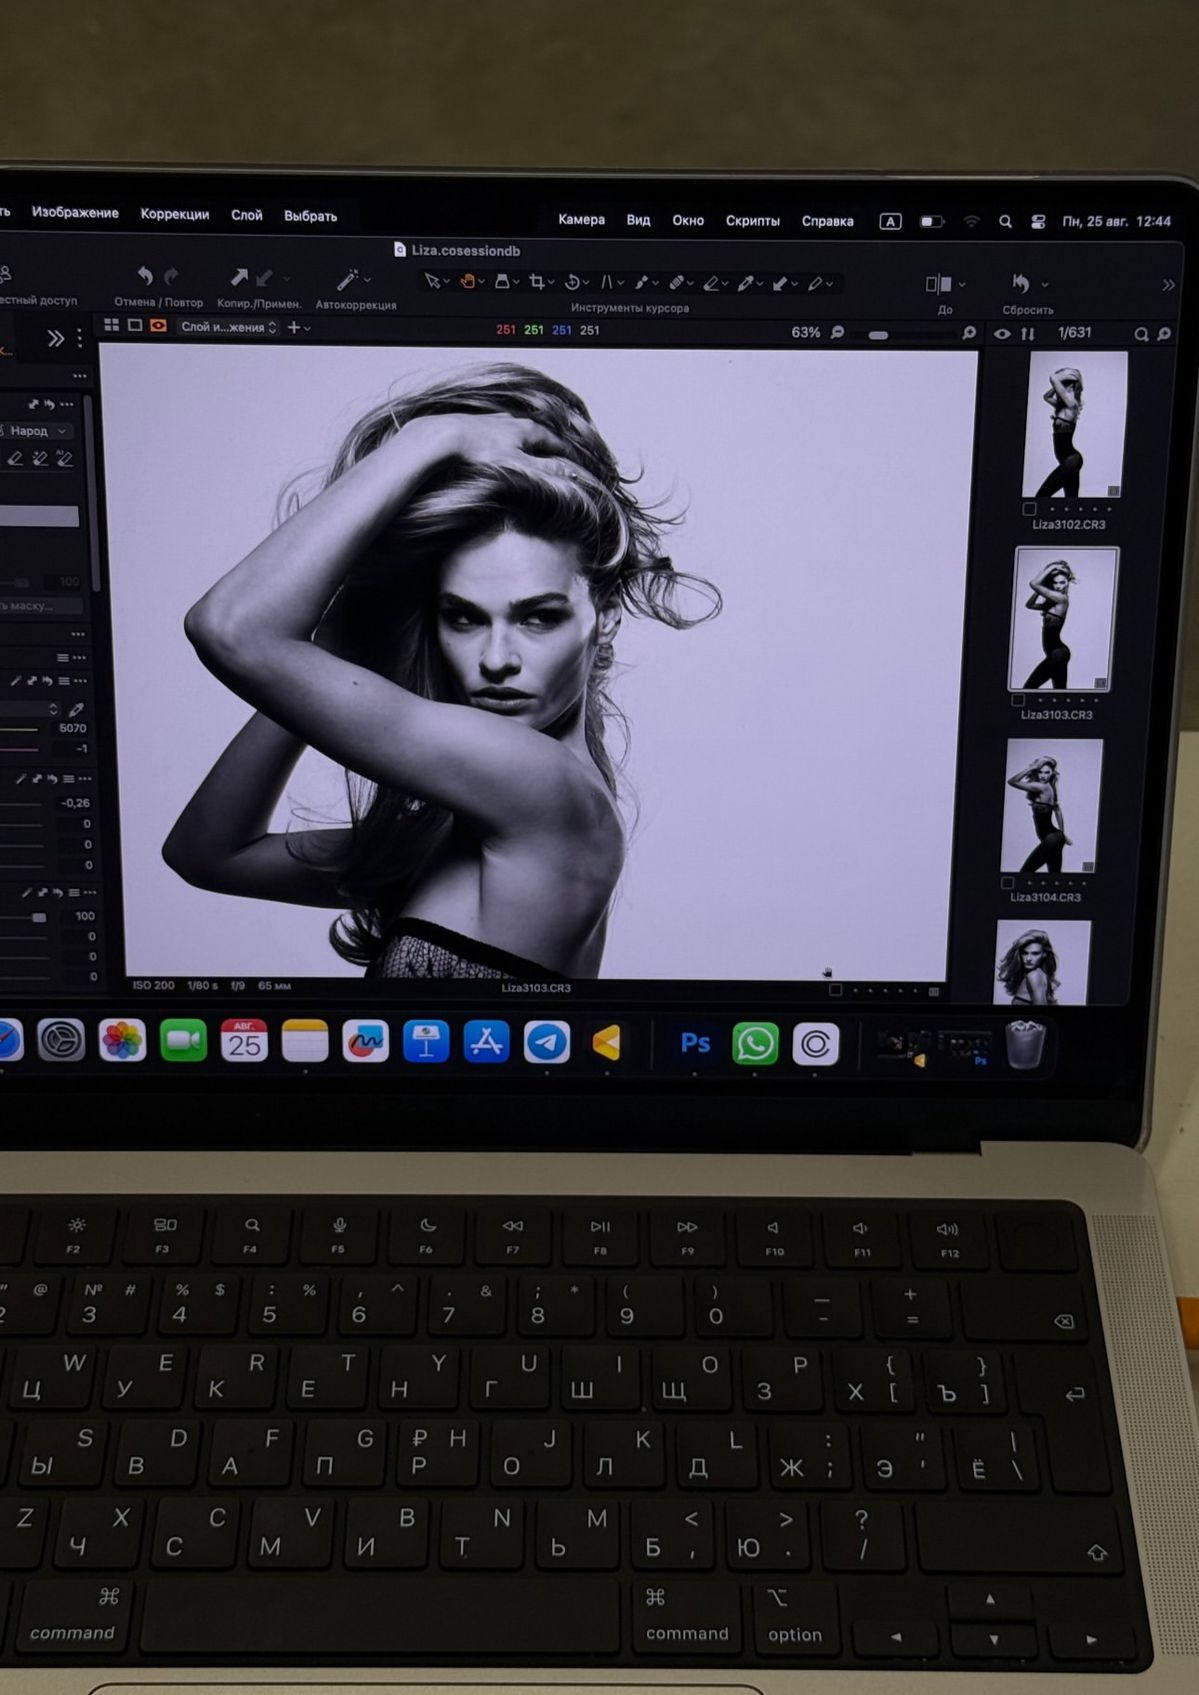
Task: Open the 'Народ' mask preset dropdown
Action: coord(38,431)
